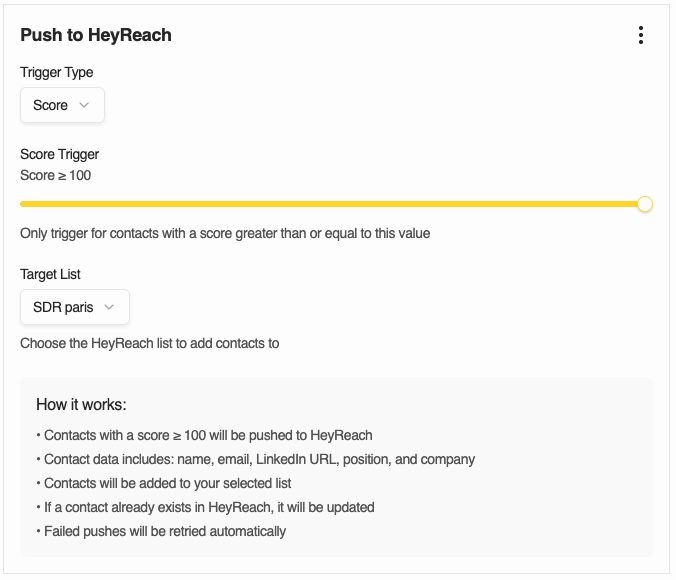
Task: Click the Target List label
Action: pyautogui.click(x=50, y=274)
